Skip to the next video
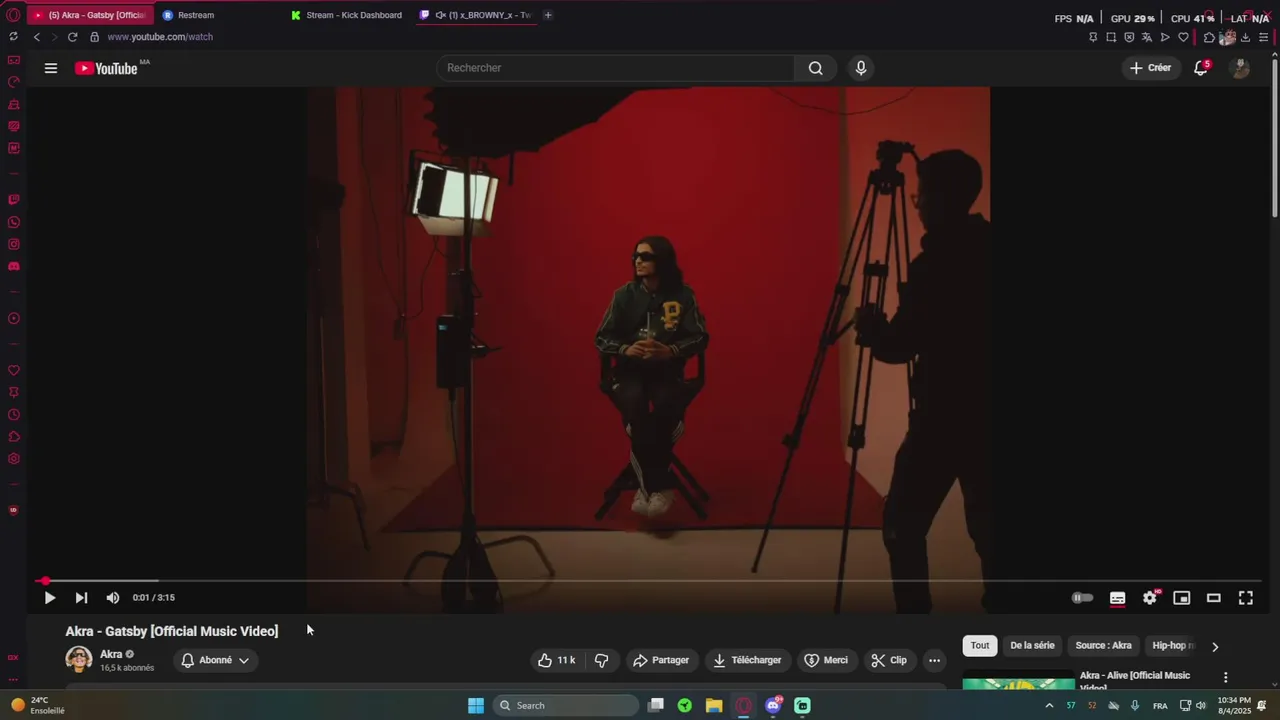1280x720 pixels. [81, 598]
